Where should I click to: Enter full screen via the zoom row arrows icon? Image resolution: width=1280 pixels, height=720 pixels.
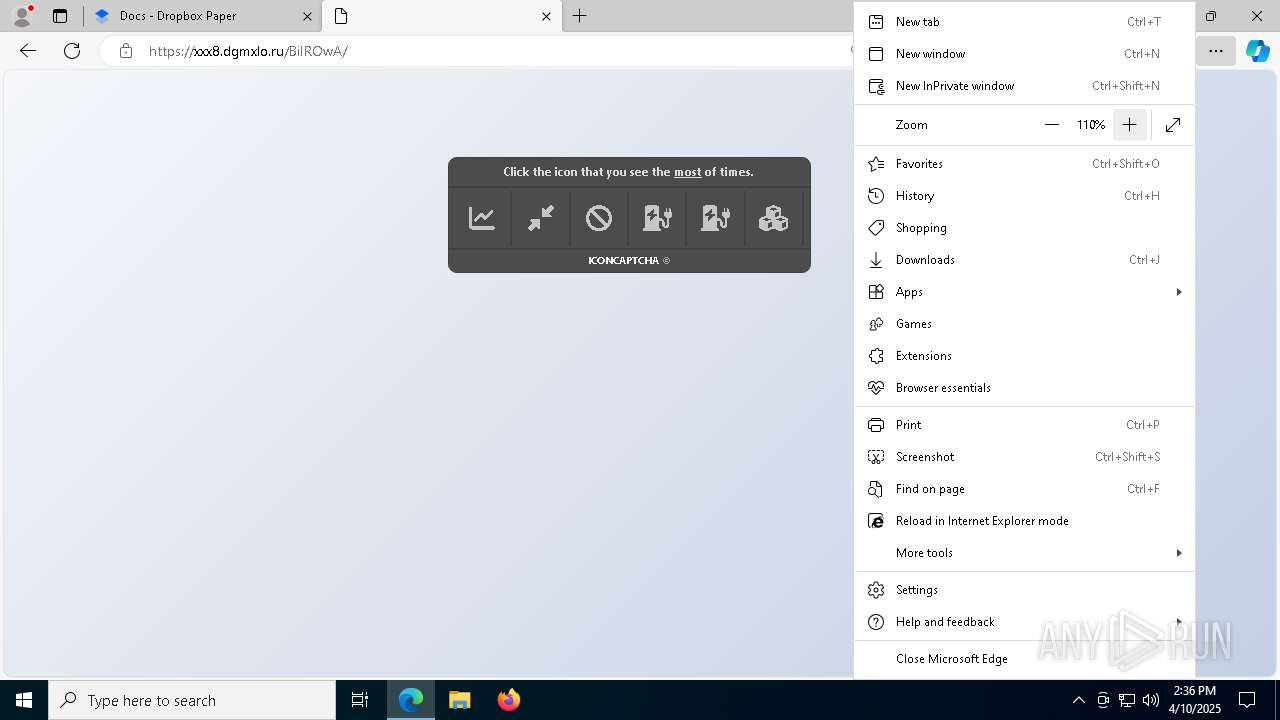[x=1173, y=125]
